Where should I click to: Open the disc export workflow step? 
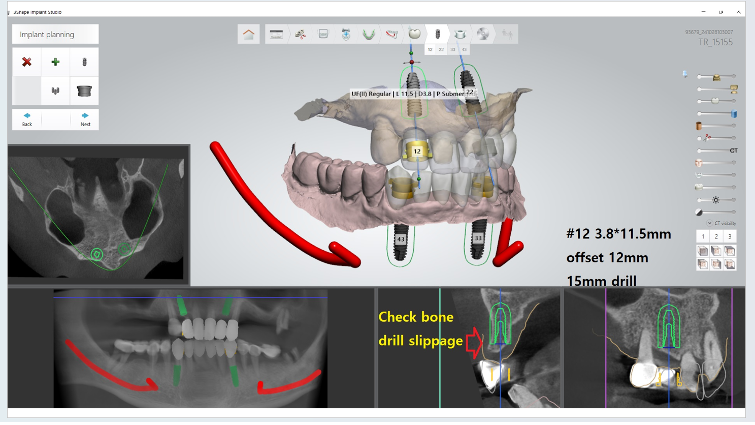[x=483, y=34]
